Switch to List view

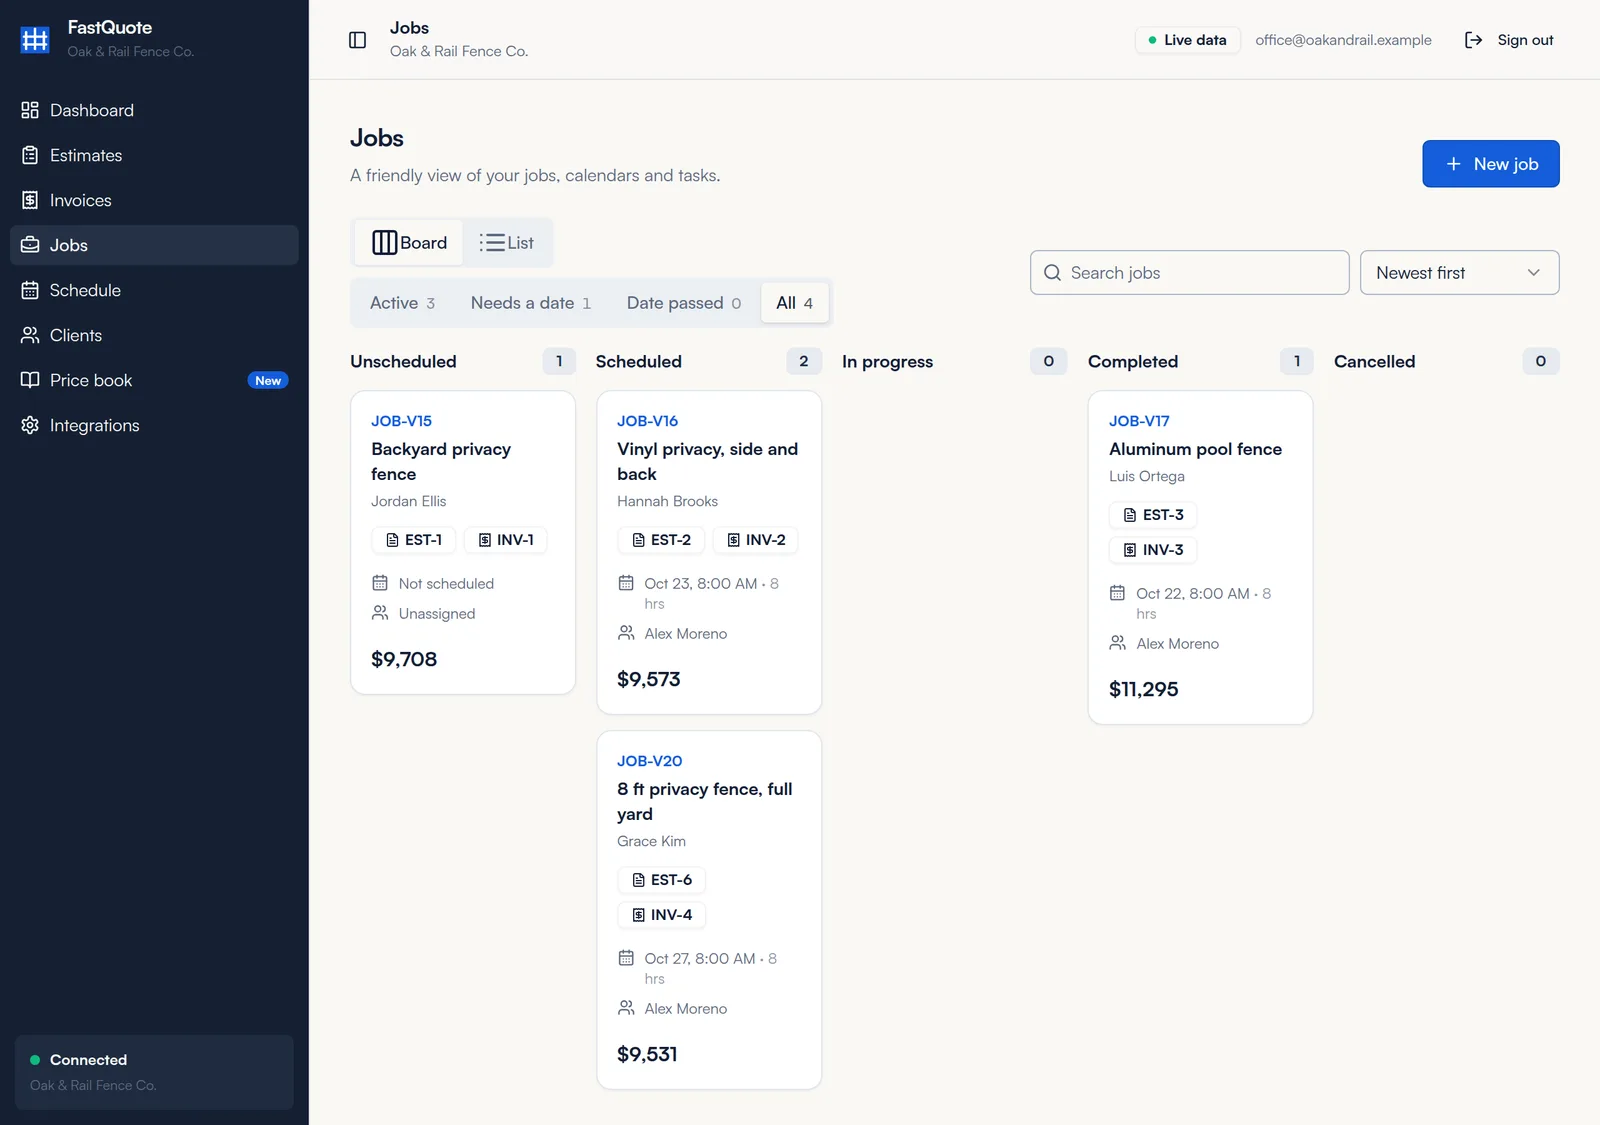pyautogui.click(x=506, y=243)
